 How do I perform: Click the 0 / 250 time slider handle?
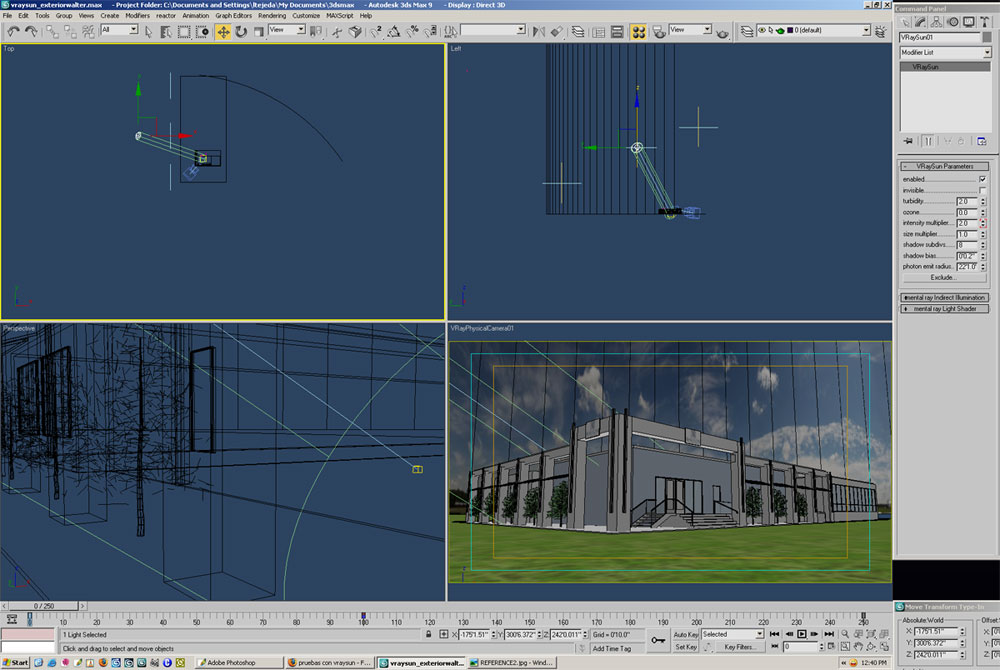(x=44, y=606)
